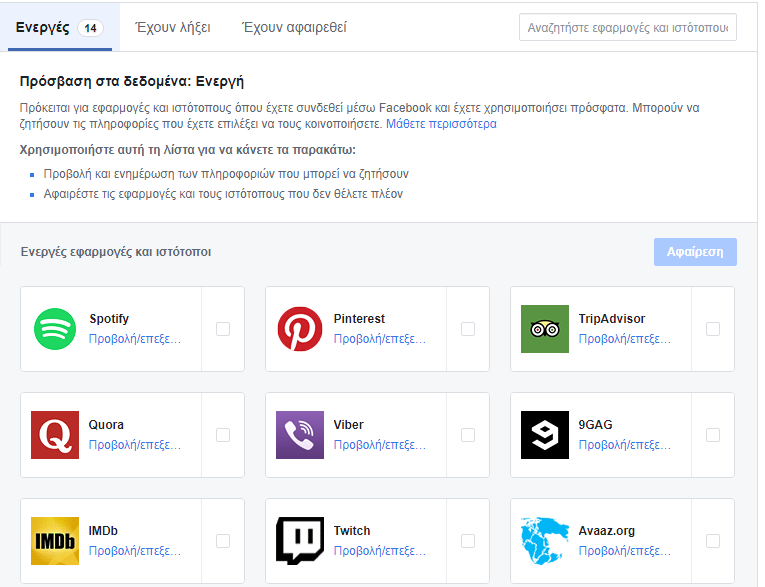Open Προβολή/επεξε... link under Spotify
The height and width of the screenshot is (587, 765).
[x=135, y=339]
